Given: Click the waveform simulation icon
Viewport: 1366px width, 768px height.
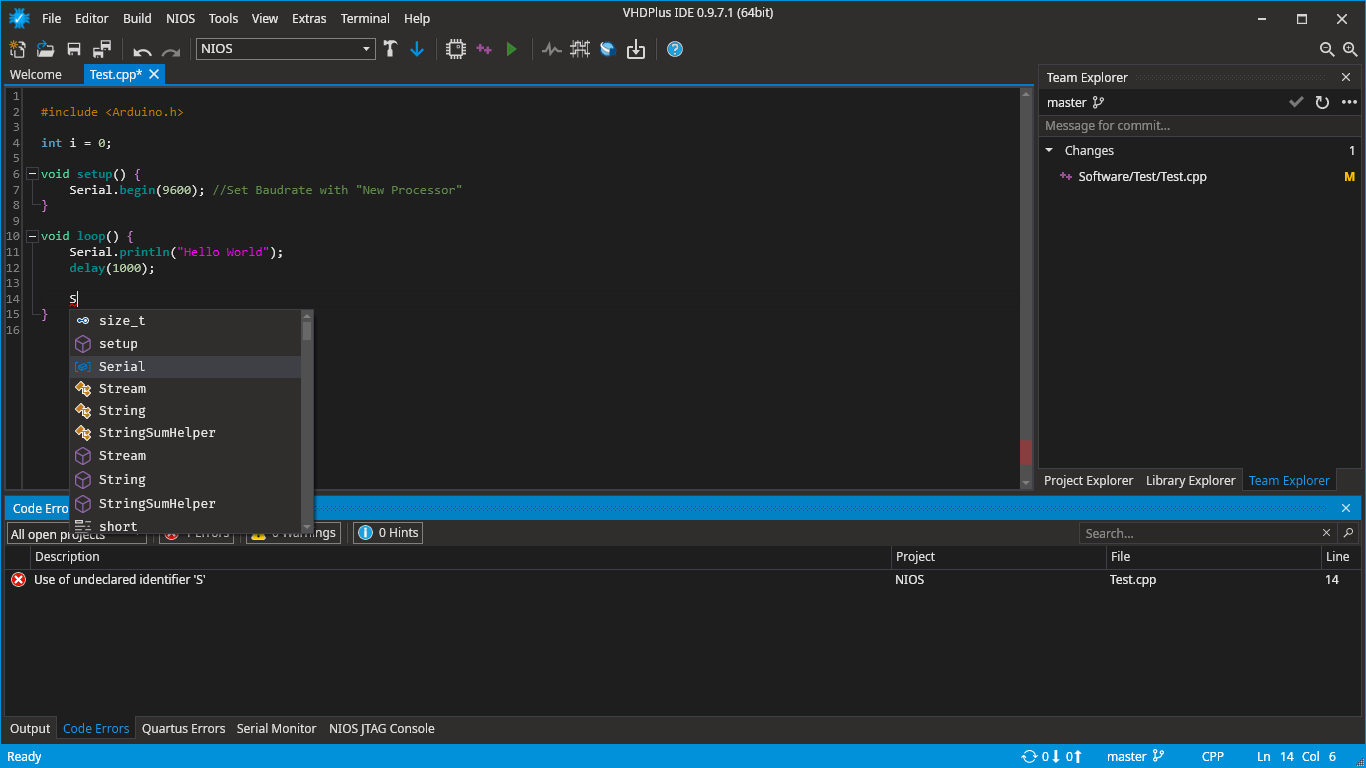Looking at the screenshot, I should click(x=552, y=49).
